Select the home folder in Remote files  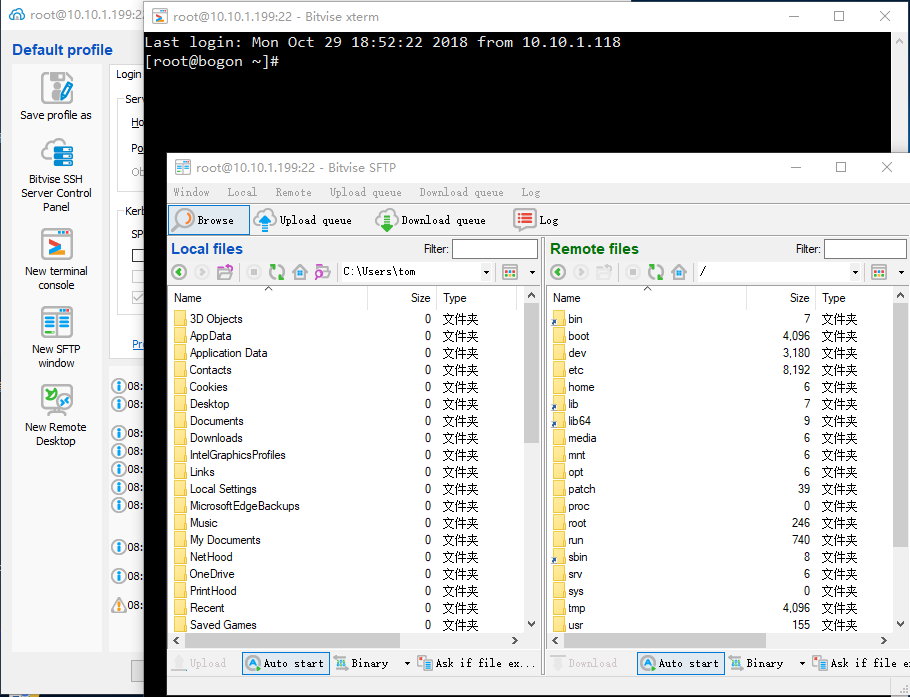(x=581, y=387)
